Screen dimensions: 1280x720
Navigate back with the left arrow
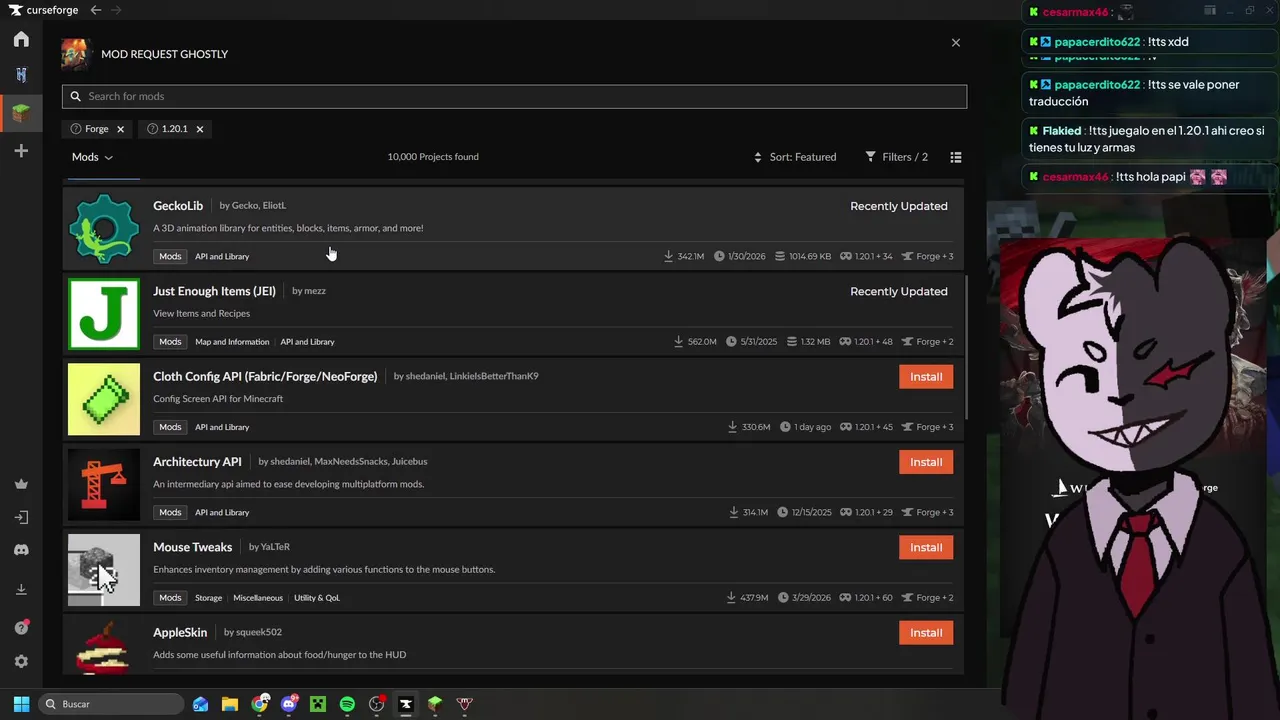95,10
